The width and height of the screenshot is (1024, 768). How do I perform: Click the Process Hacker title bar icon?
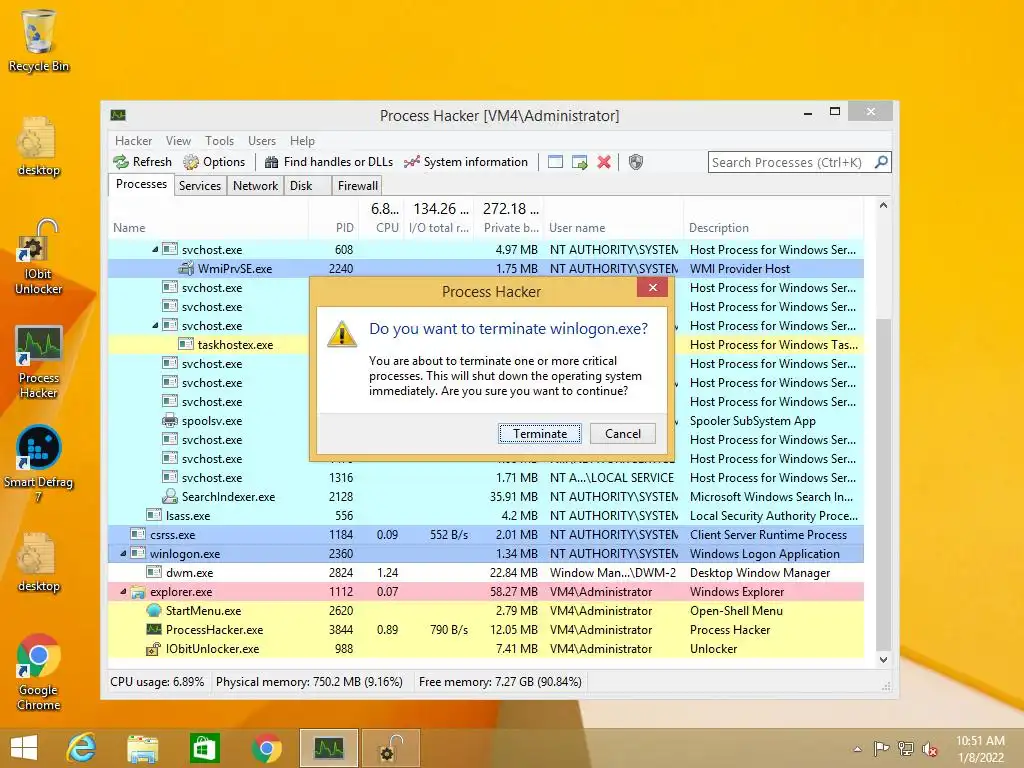(x=118, y=115)
